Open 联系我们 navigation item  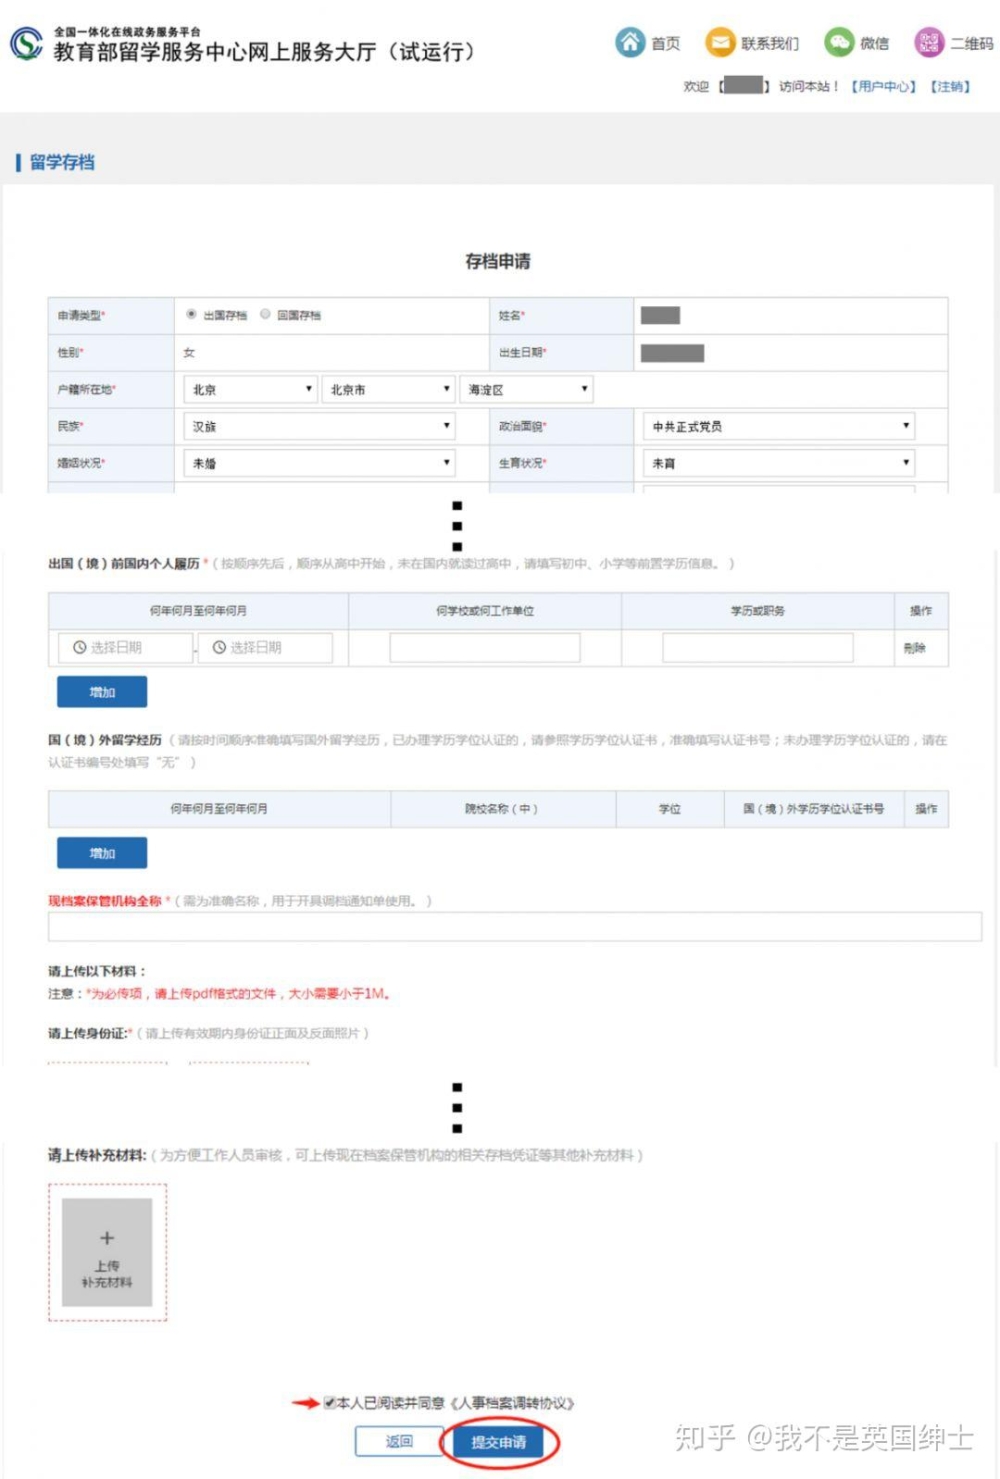[769, 43]
